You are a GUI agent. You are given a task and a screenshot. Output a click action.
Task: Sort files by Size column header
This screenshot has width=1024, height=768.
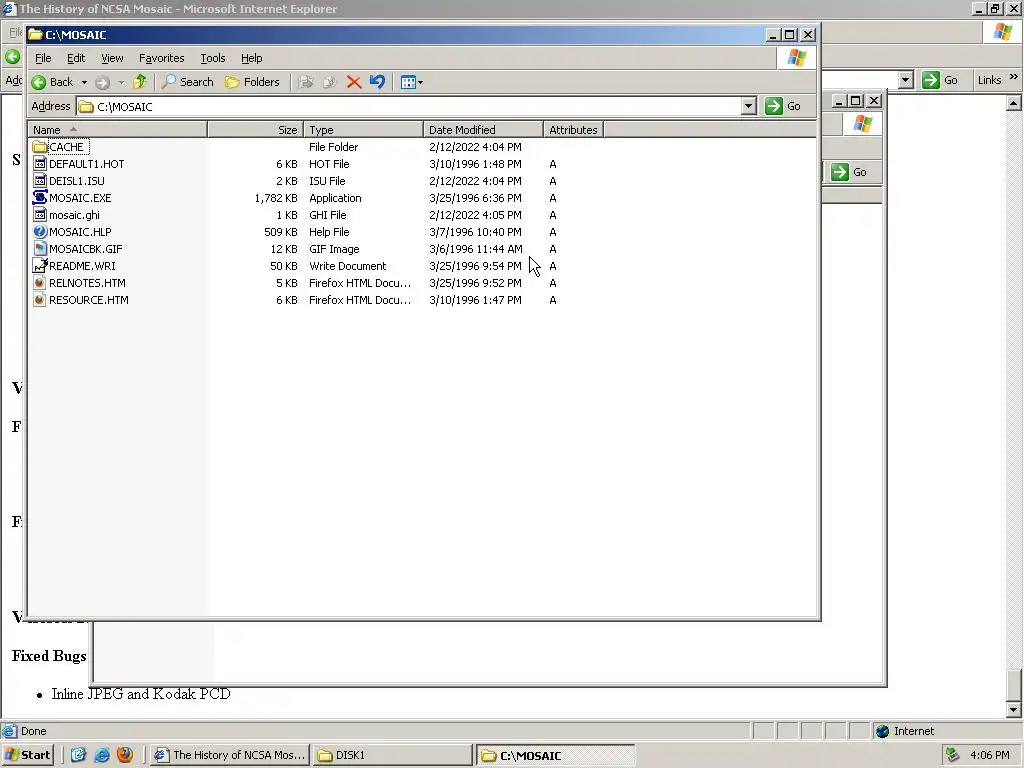(x=256, y=130)
